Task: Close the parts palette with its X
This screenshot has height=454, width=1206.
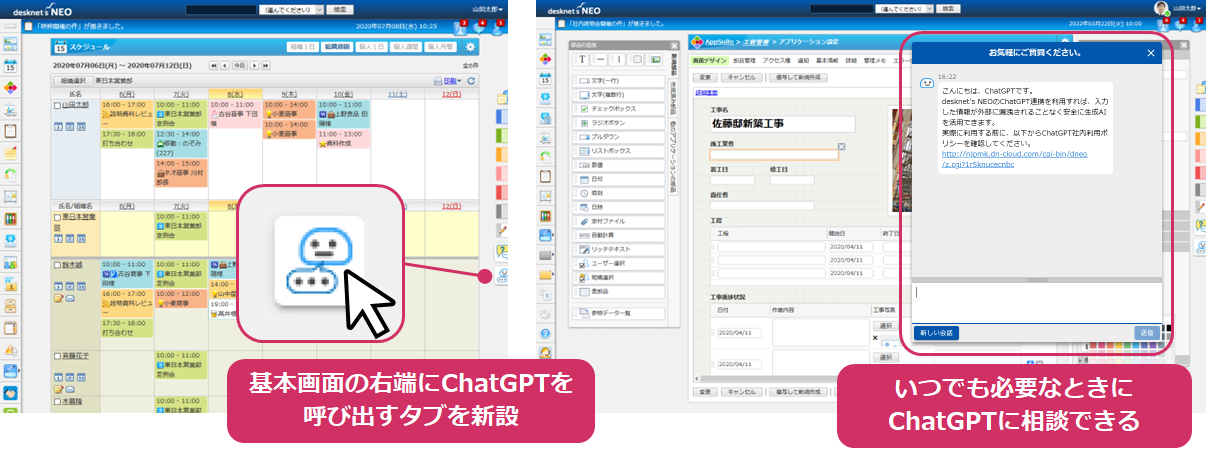Action: click(x=674, y=47)
